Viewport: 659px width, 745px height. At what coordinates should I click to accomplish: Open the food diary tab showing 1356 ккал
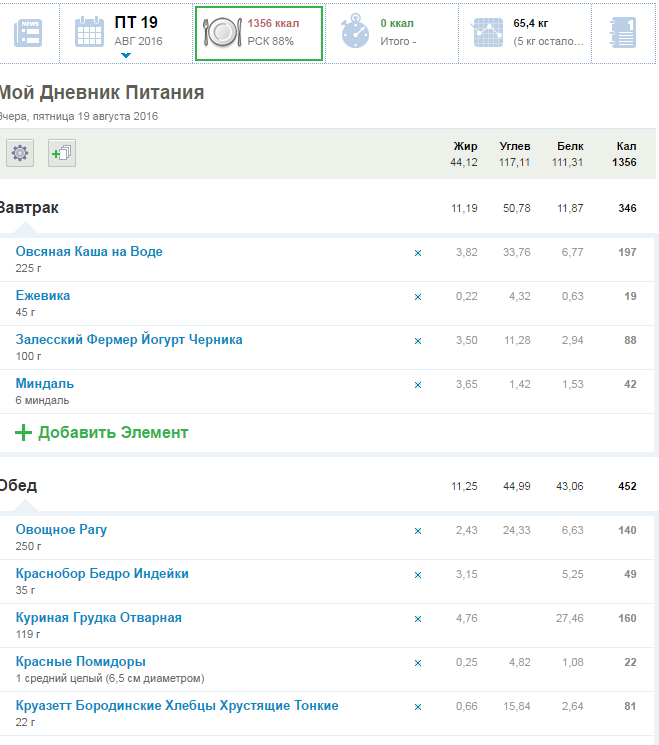point(259,33)
